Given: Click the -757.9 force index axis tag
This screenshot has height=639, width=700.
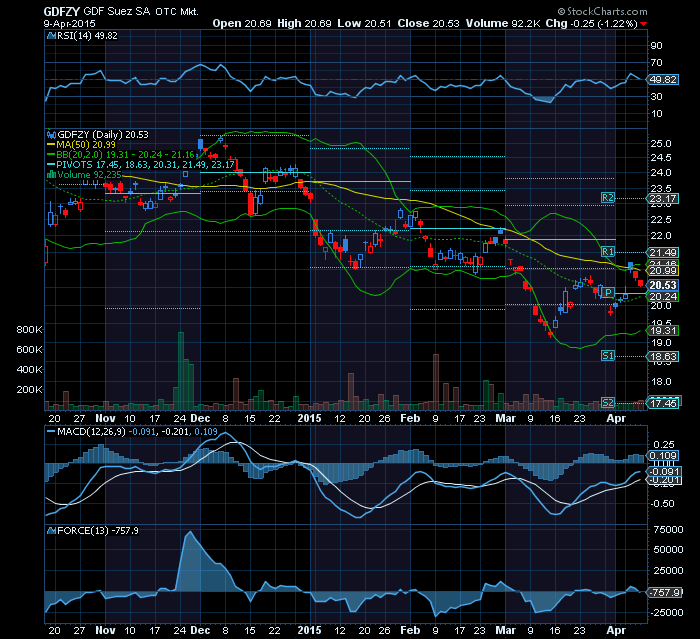Looking at the screenshot, I should 664,593.
